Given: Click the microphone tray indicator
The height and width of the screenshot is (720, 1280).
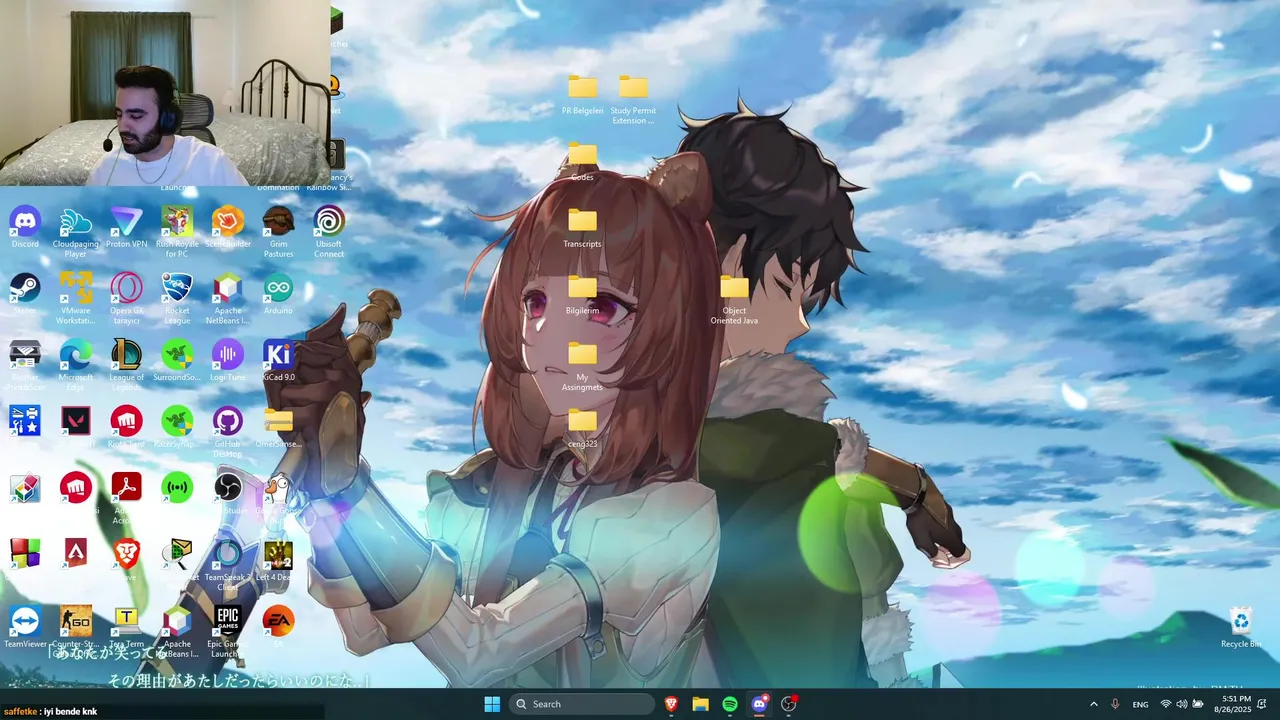Looking at the screenshot, I should [x=1115, y=704].
